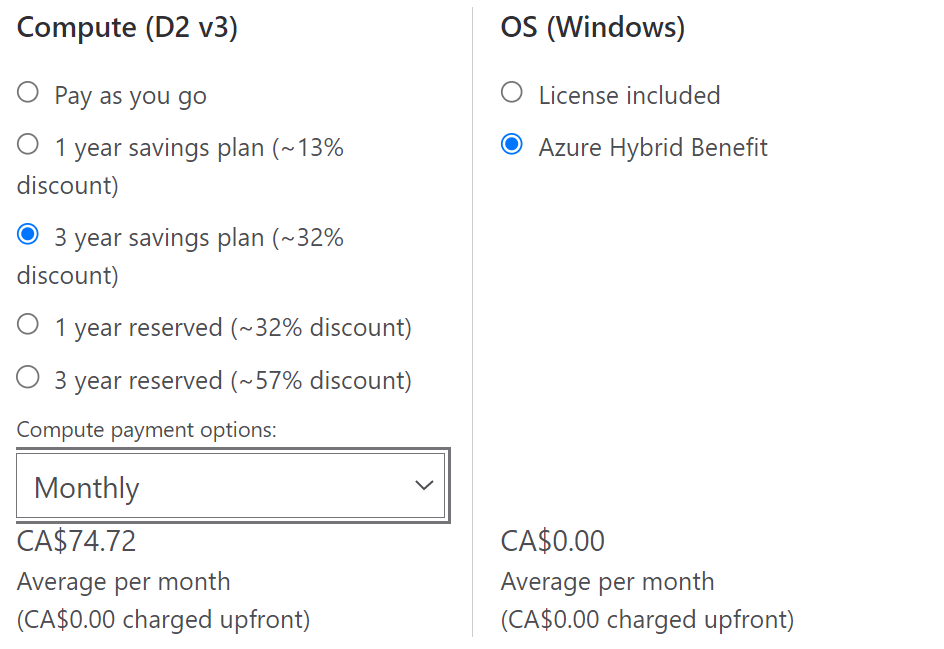
Task: Click the License included label text
Action: (x=629, y=95)
